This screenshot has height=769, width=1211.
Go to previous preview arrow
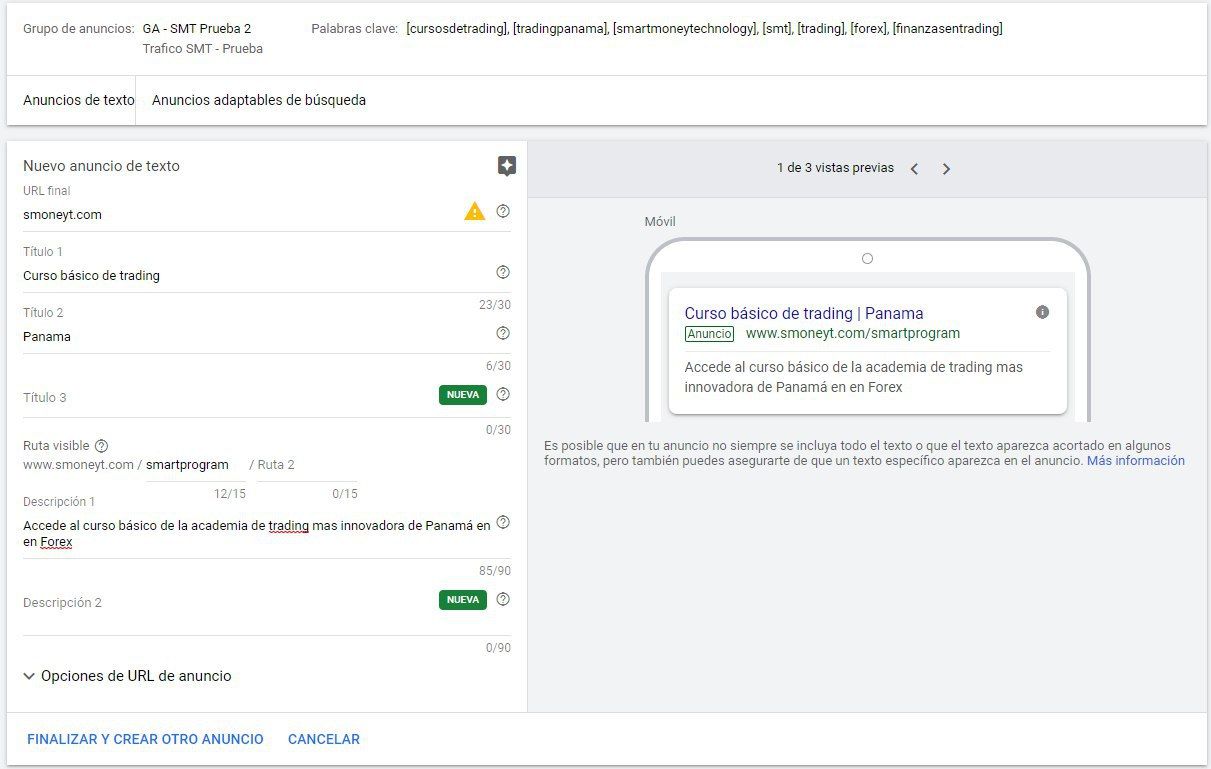click(914, 169)
